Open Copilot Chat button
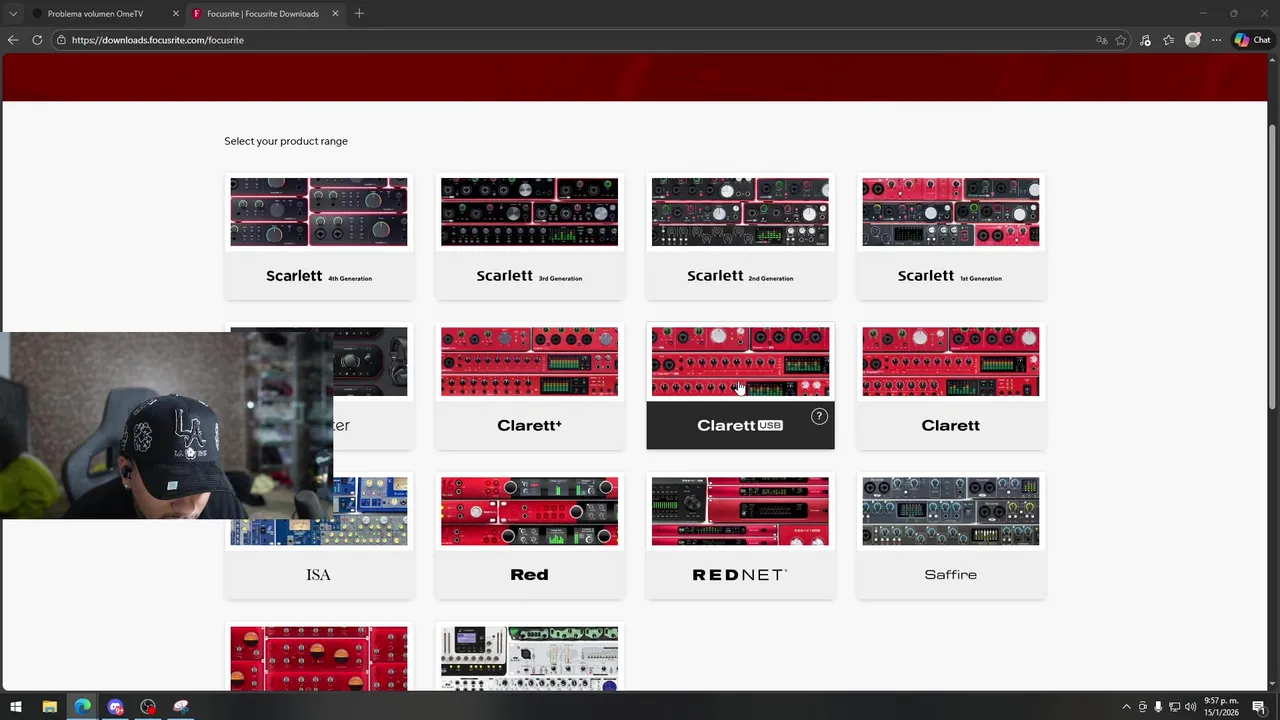 [1252, 40]
